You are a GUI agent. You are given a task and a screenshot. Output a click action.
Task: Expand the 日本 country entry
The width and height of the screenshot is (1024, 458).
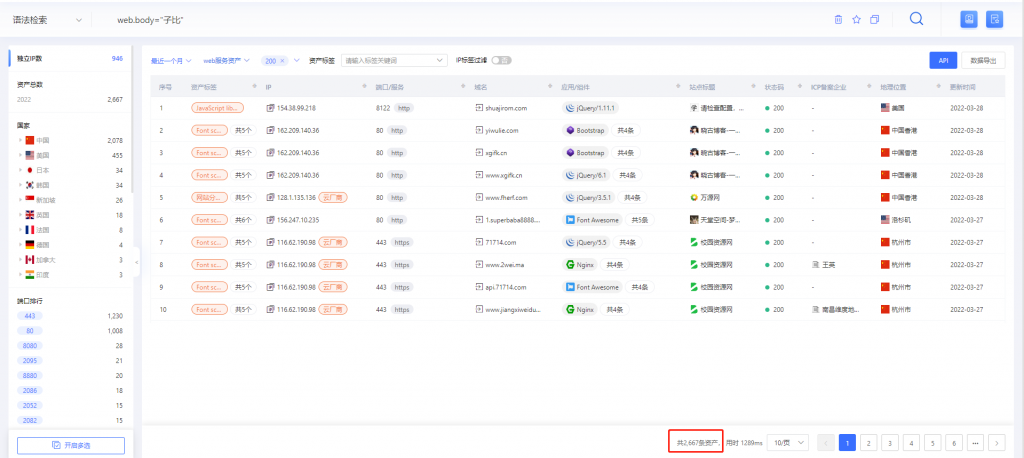coord(20,170)
